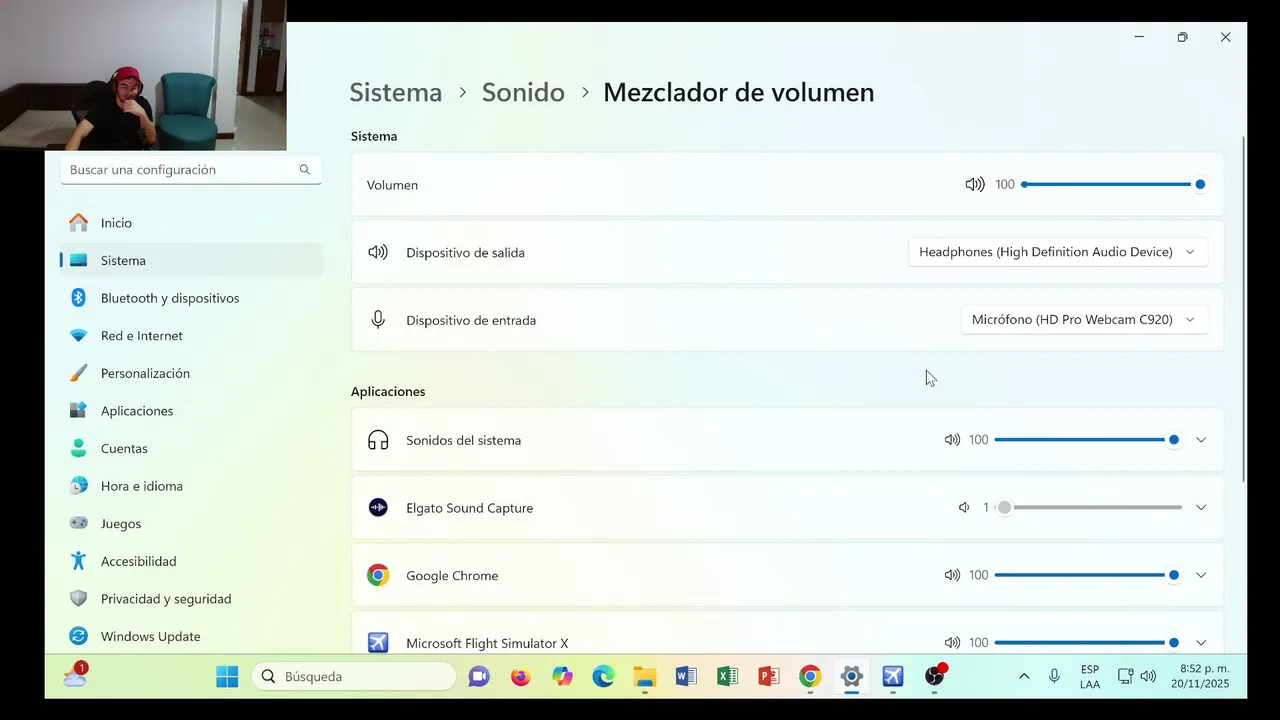The image size is (1280, 720).
Task: Click the Dispositivo de entrada microphone icon
Action: point(378,320)
